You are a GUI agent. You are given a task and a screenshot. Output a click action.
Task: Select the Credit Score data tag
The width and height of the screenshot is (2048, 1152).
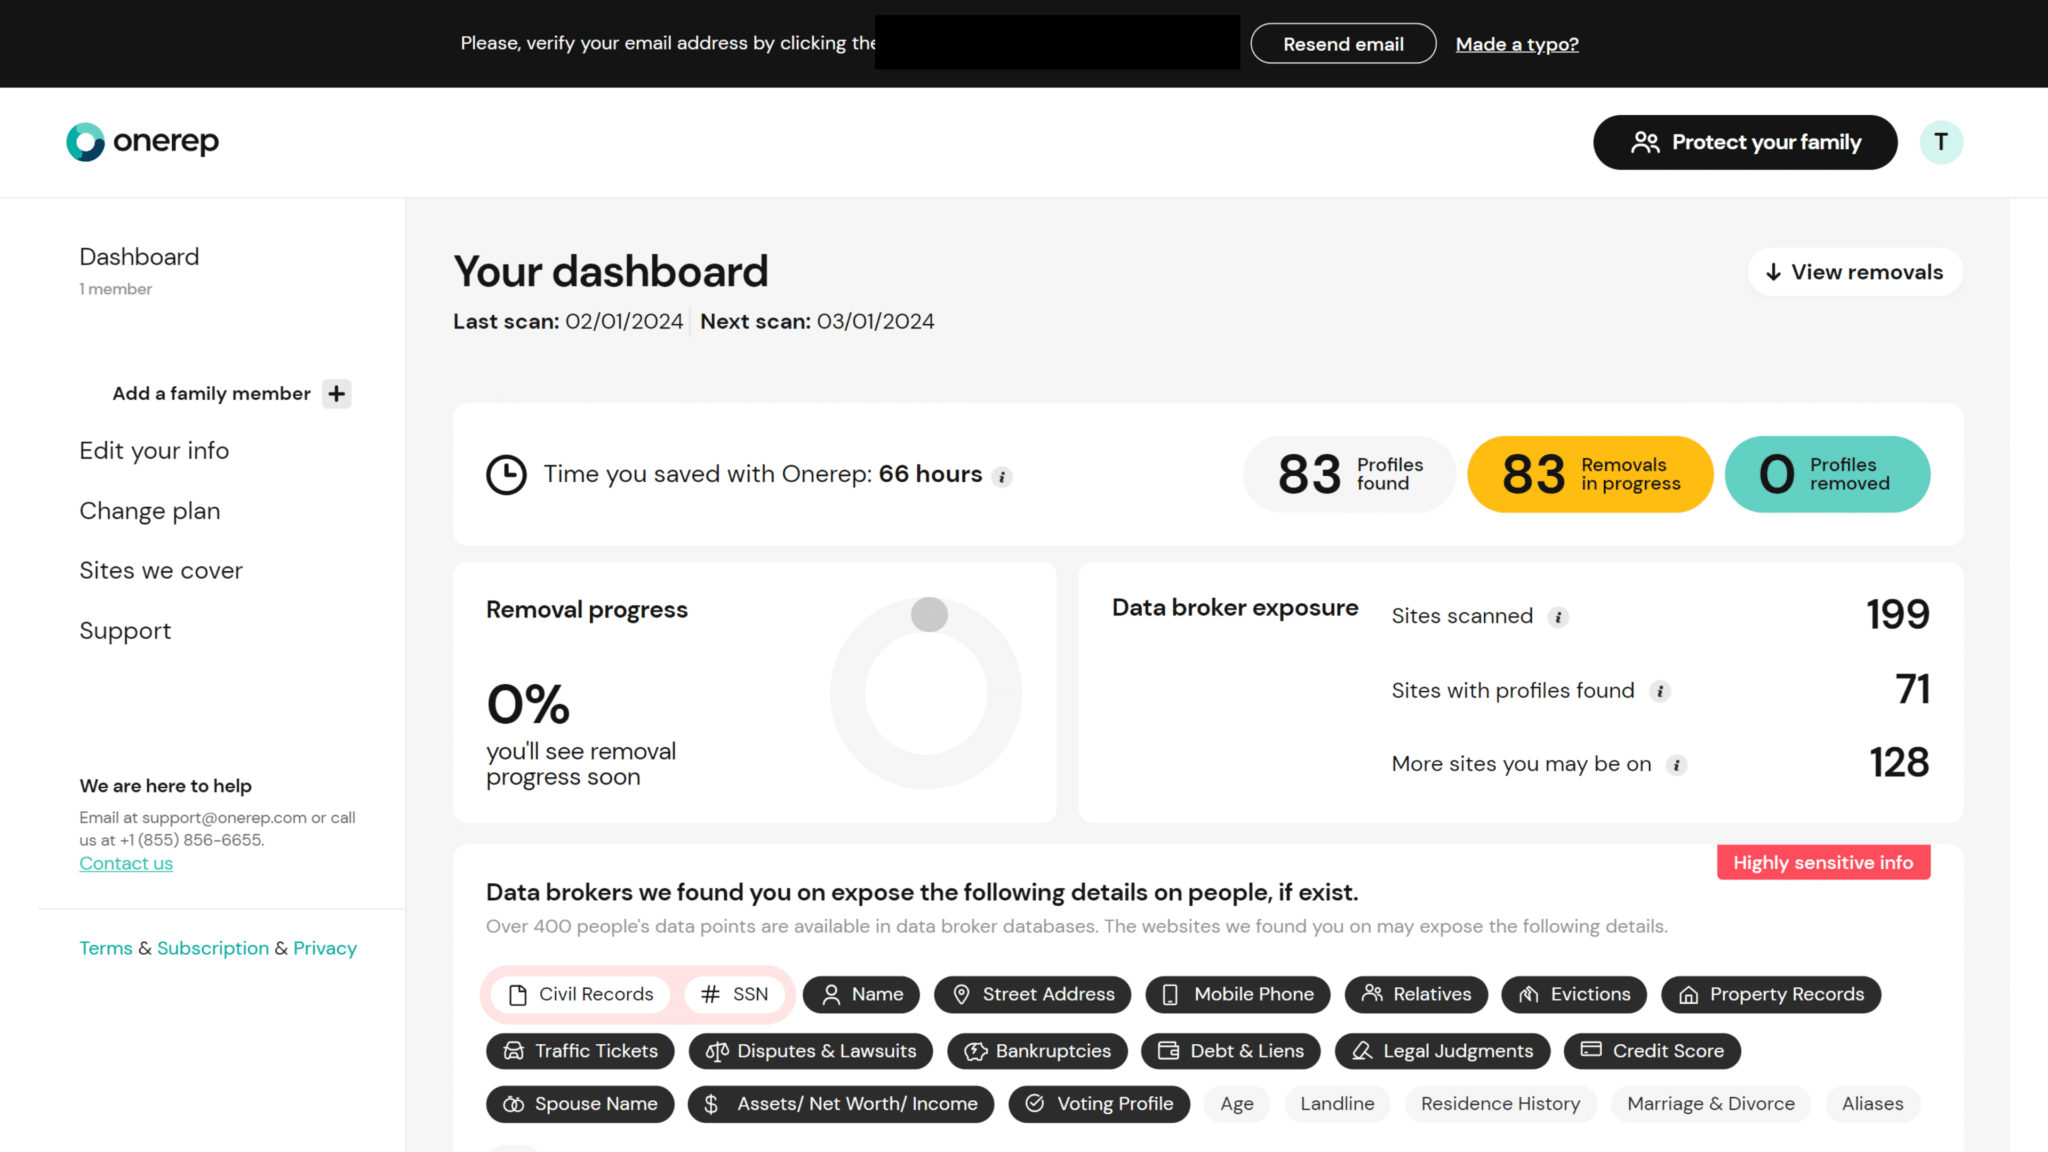click(1651, 1050)
